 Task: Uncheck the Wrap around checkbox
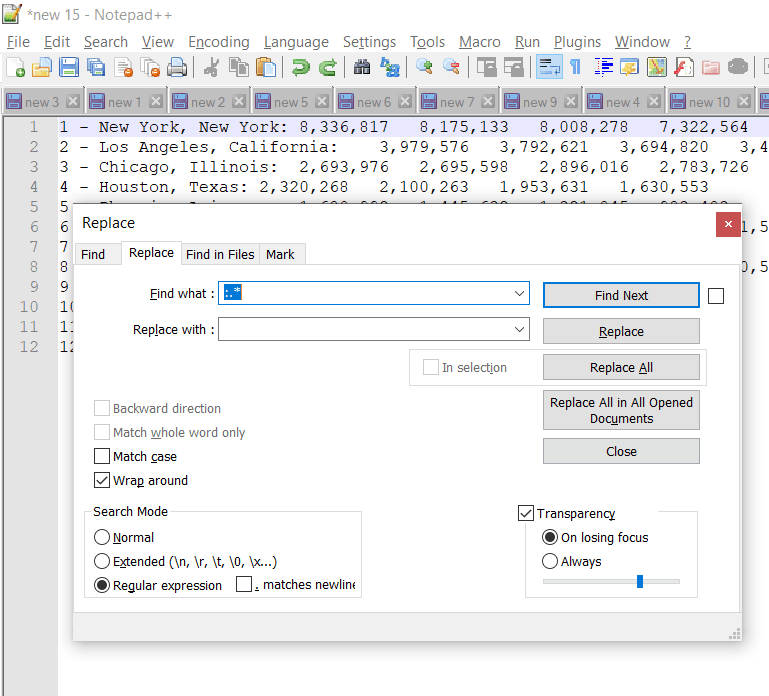[x=102, y=480]
